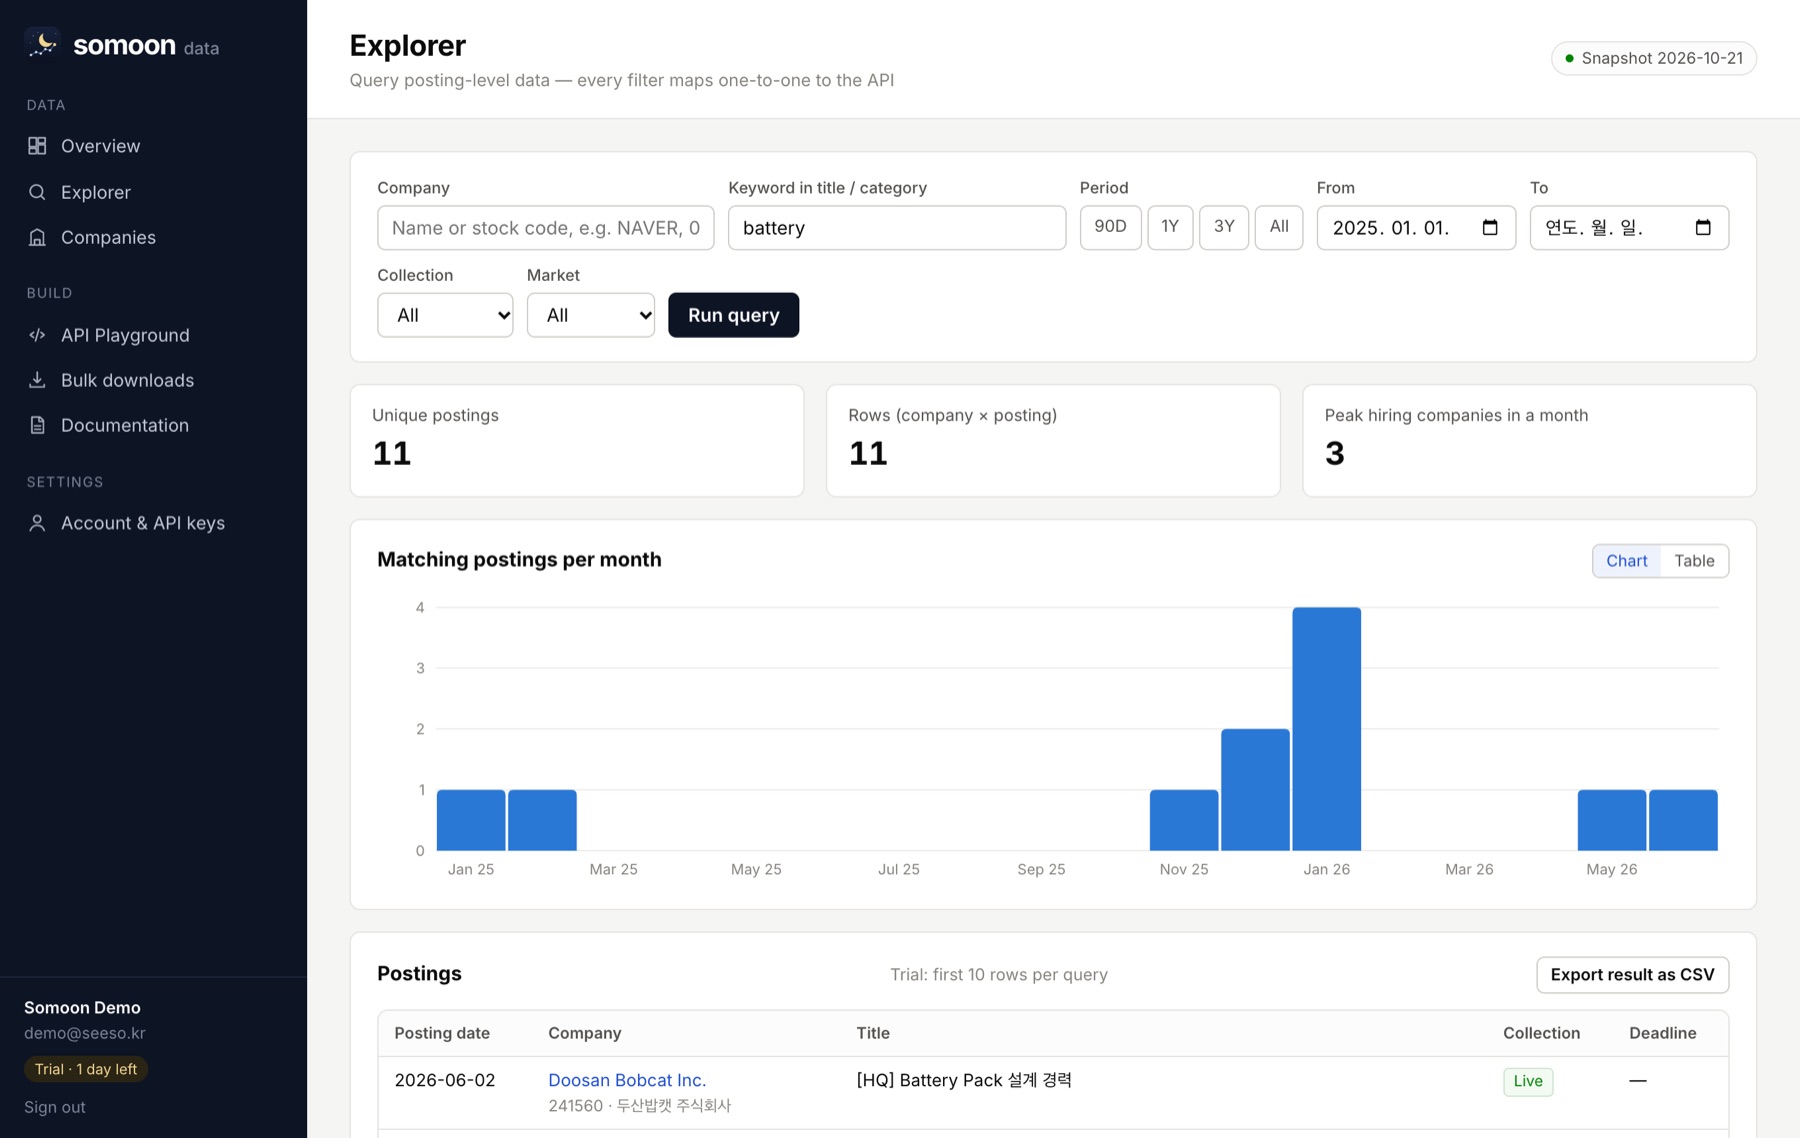Expand the Market dropdown

tap(591, 315)
